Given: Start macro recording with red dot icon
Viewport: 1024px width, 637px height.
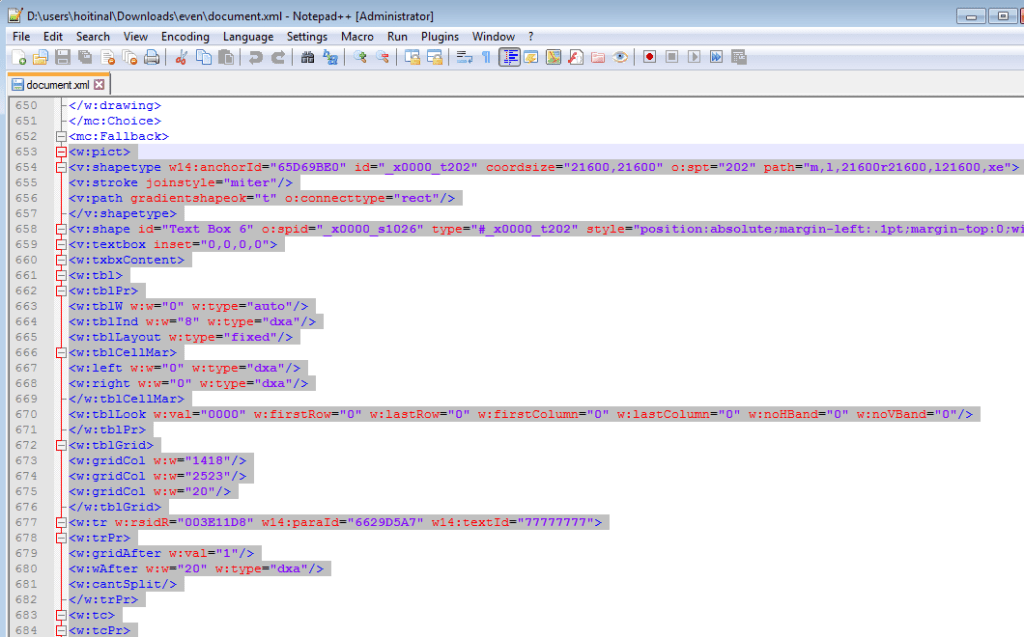Looking at the screenshot, I should (649, 58).
